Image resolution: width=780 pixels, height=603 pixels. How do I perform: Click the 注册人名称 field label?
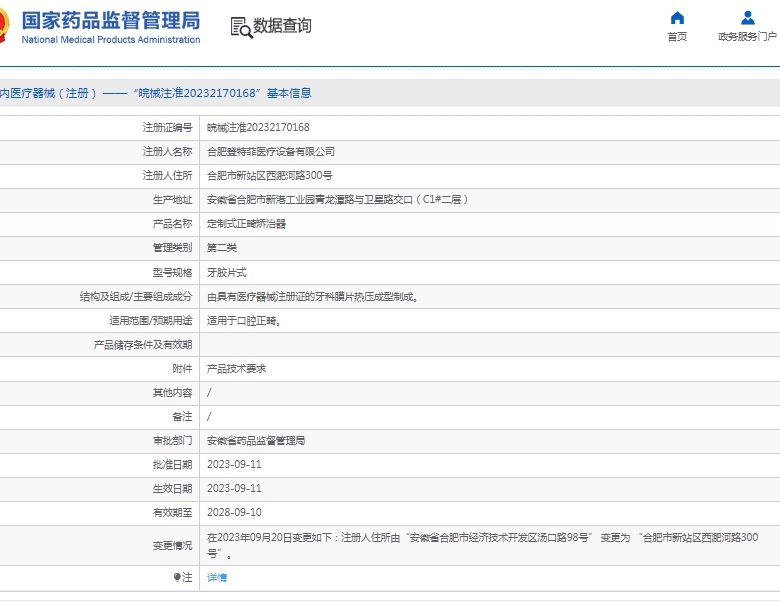(x=167, y=152)
